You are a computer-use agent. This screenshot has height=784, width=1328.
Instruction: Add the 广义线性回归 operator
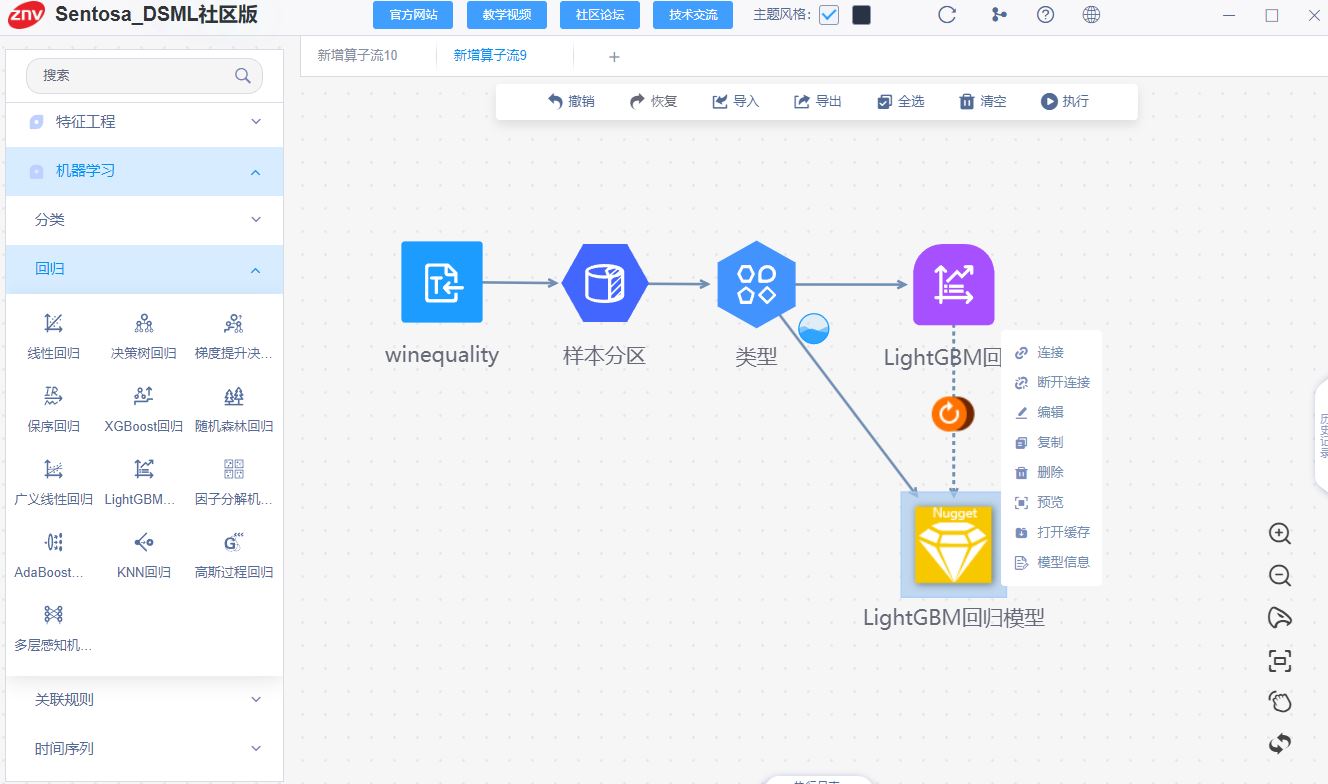[x=54, y=482]
